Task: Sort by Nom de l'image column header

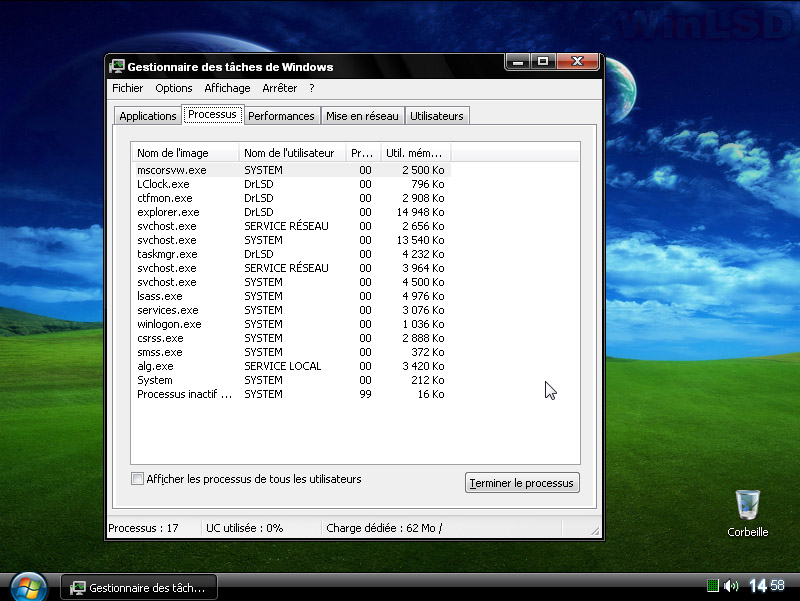Action: coord(185,153)
